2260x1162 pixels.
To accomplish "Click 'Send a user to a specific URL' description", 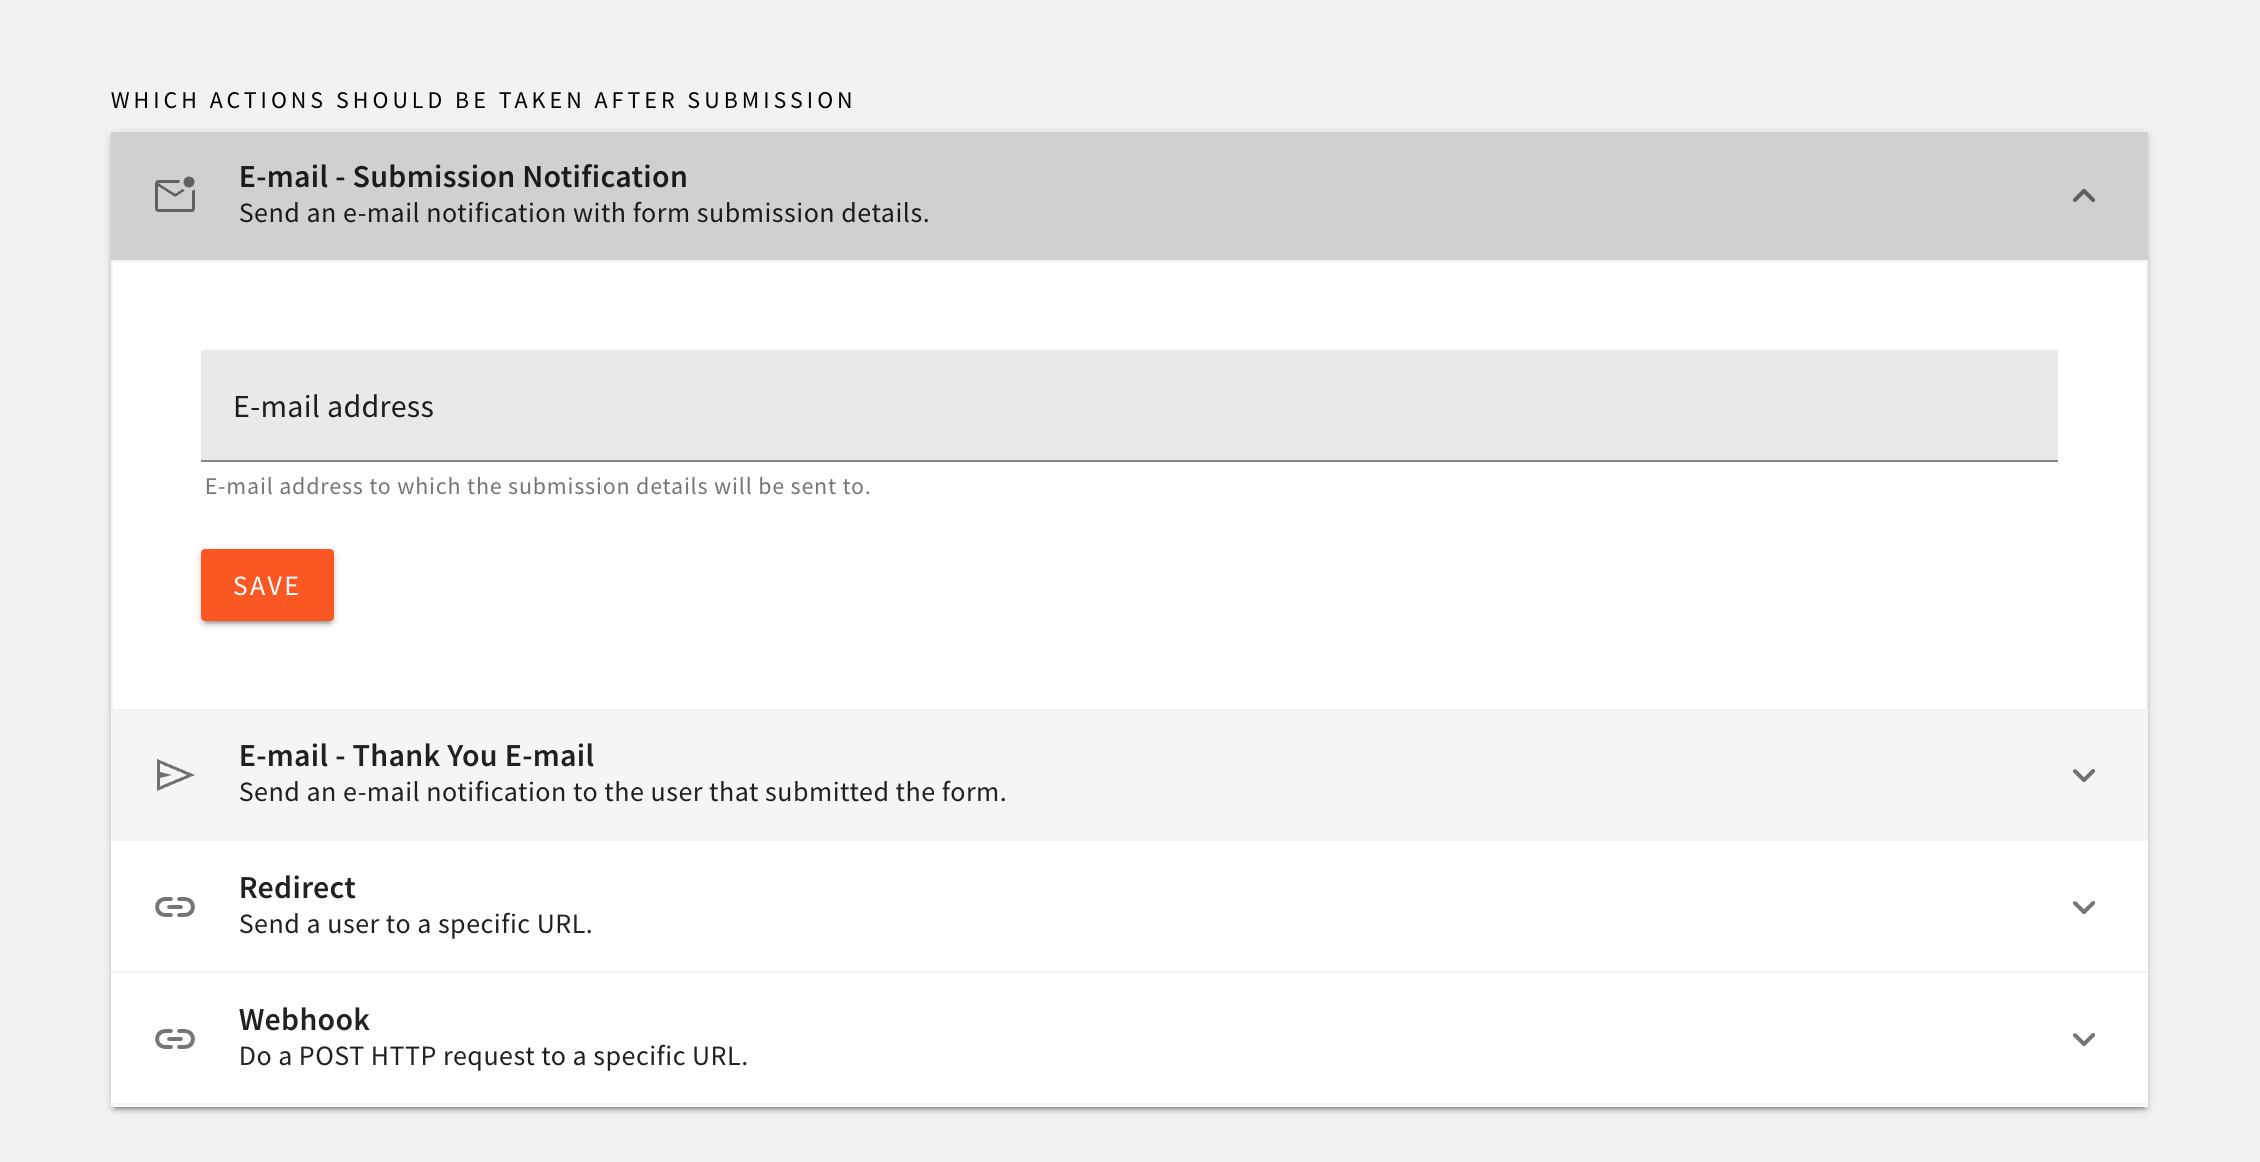I will coord(415,925).
